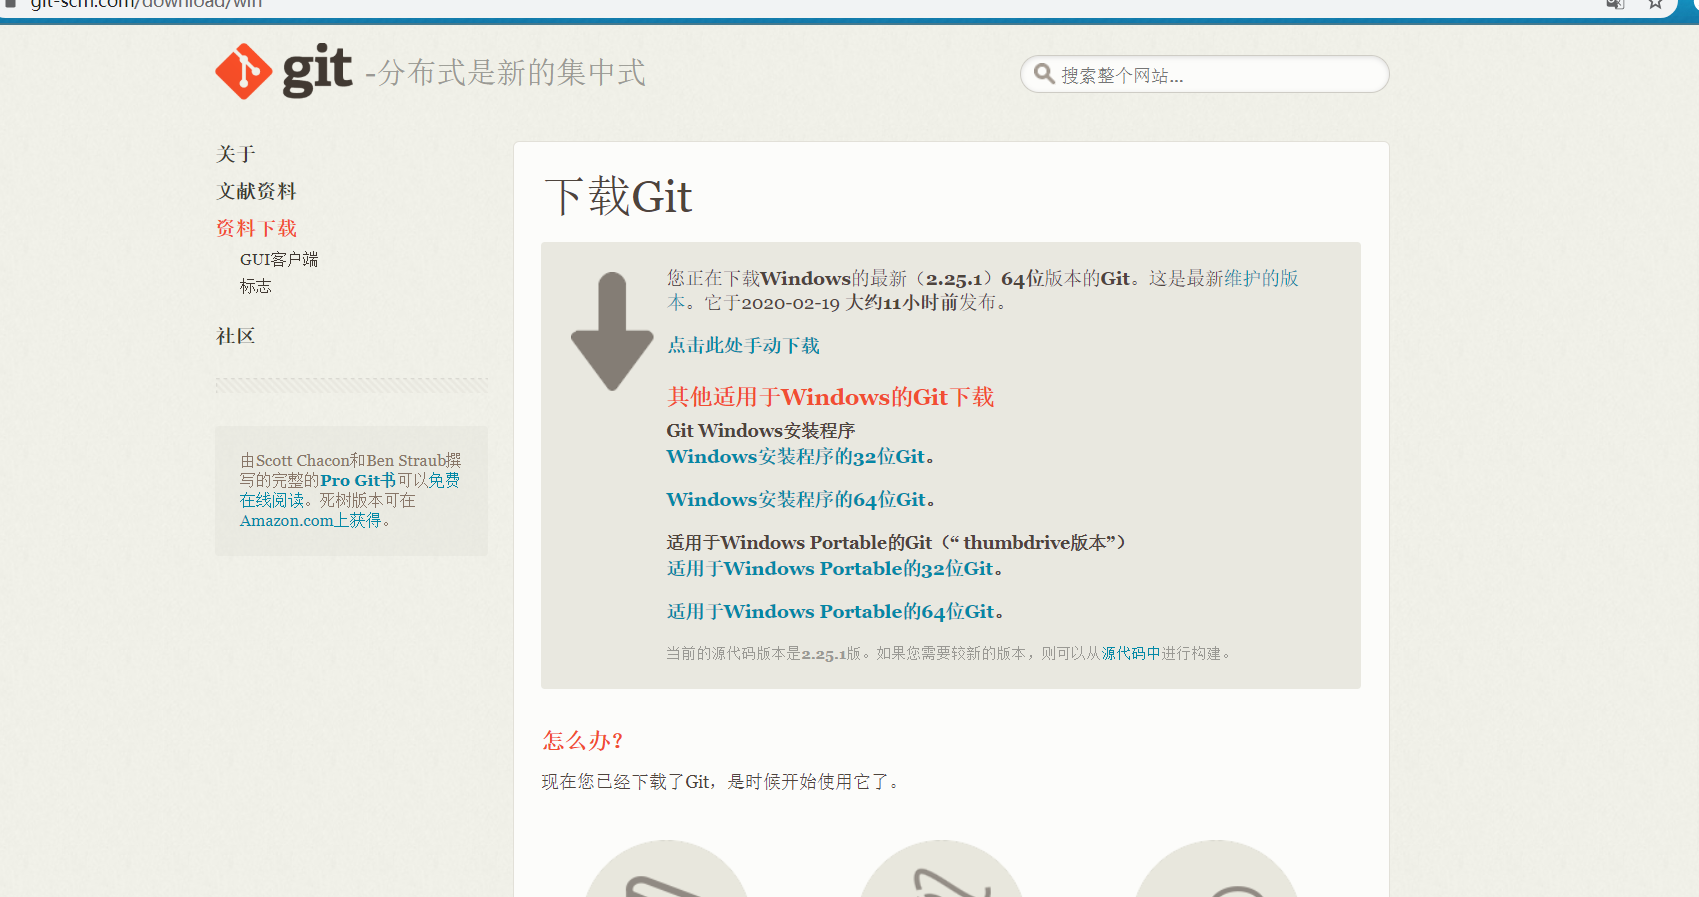
Task: Click the translate page icon in address bar
Action: tap(1615, 4)
